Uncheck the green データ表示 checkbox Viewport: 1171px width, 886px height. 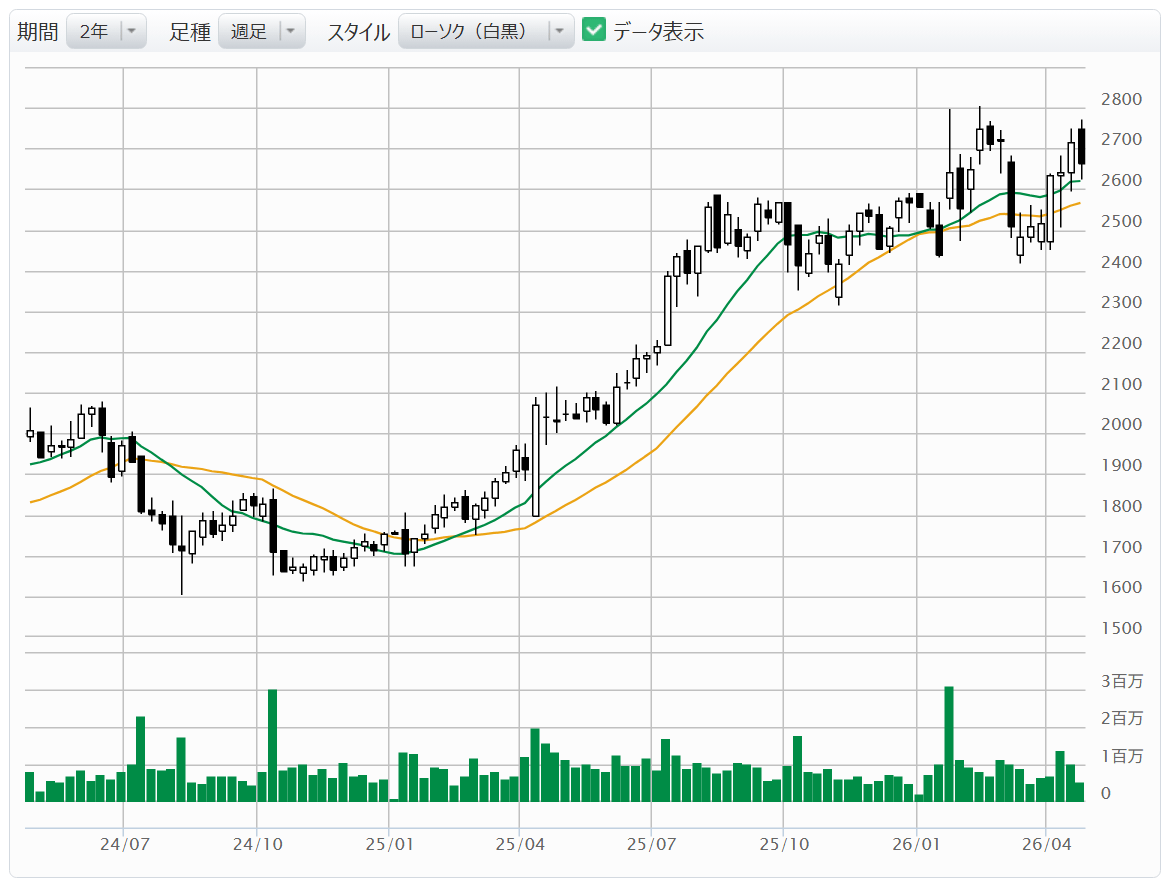[594, 31]
